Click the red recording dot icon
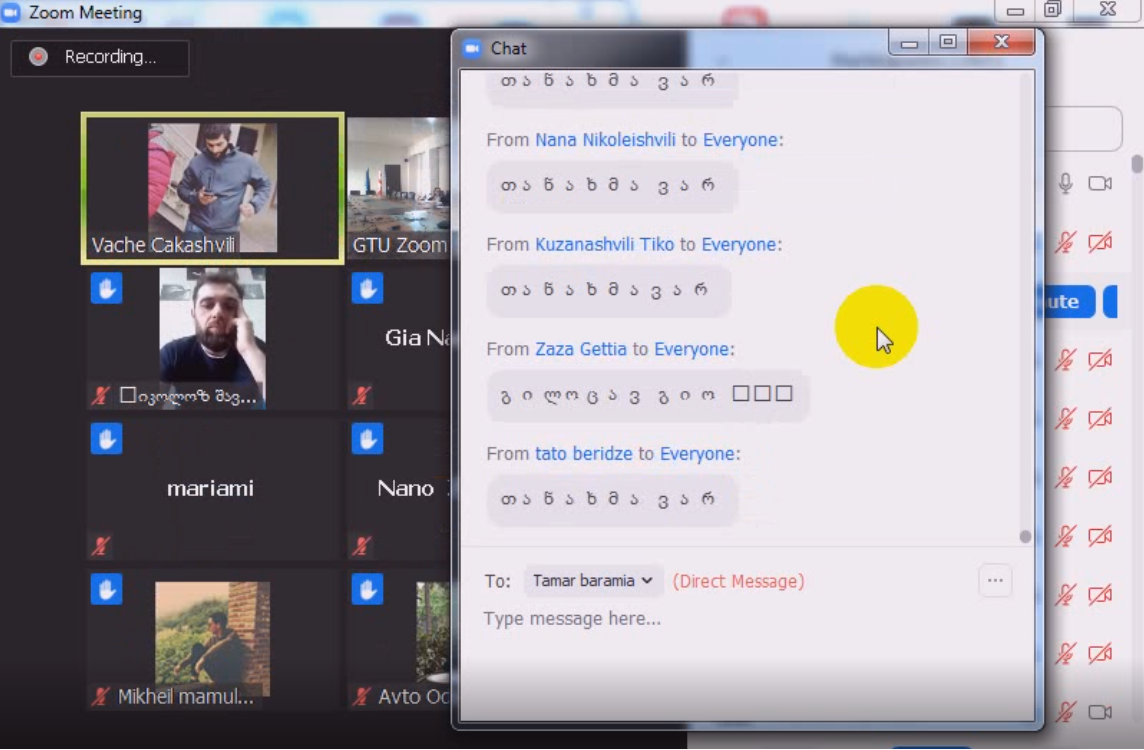 (x=38, y=57)
